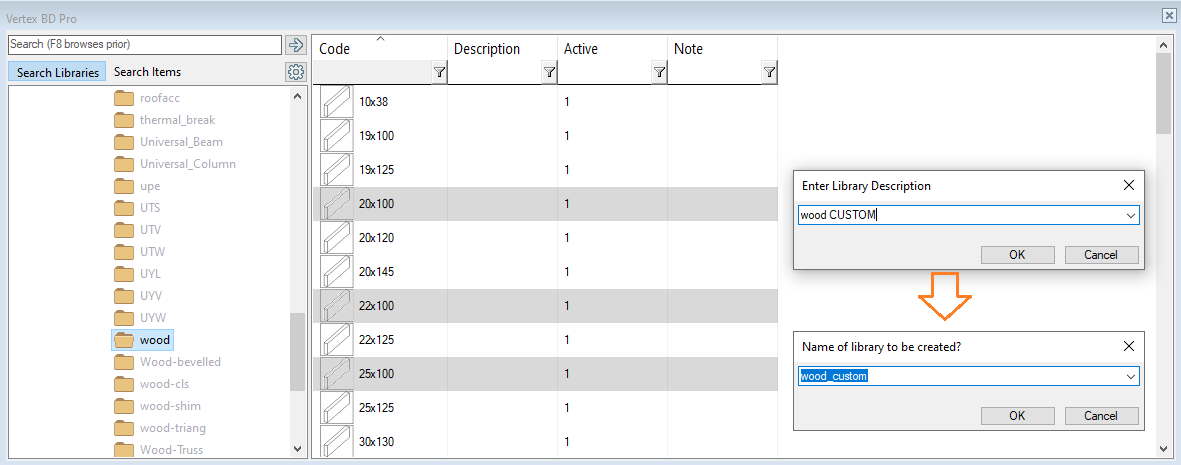Viewport: 1181px width, 465px height.
Task: Click the Note column filter icon
Action: tap(768, 73)
